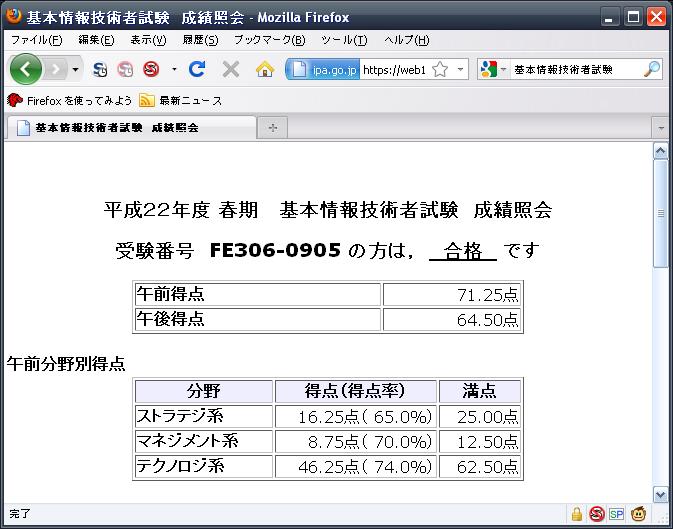The width and height of the screenshot is (673, 529).
Task: Click the 62.50点 full marks cell
Action: [480, 466]
